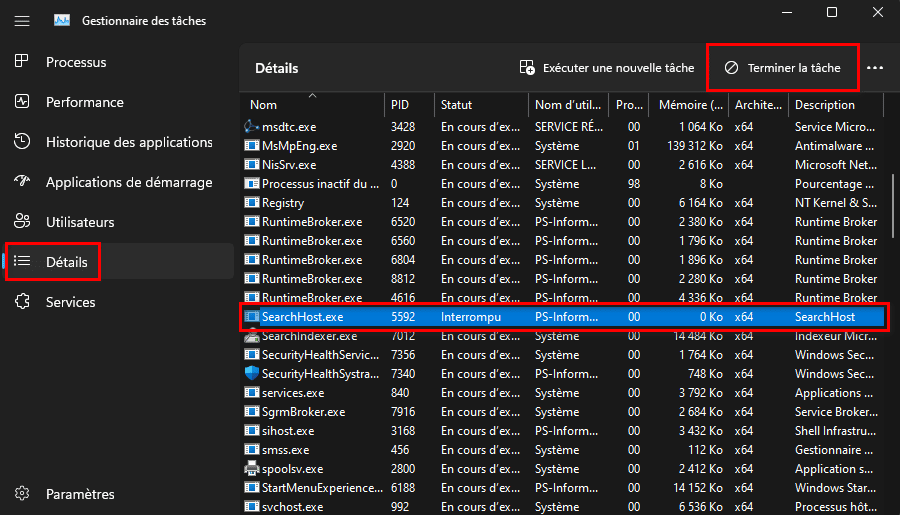This screenshot has width=900, height=515.
Task: Click the Task Manager app icon in title bar
Action: [x=62, y=21]
